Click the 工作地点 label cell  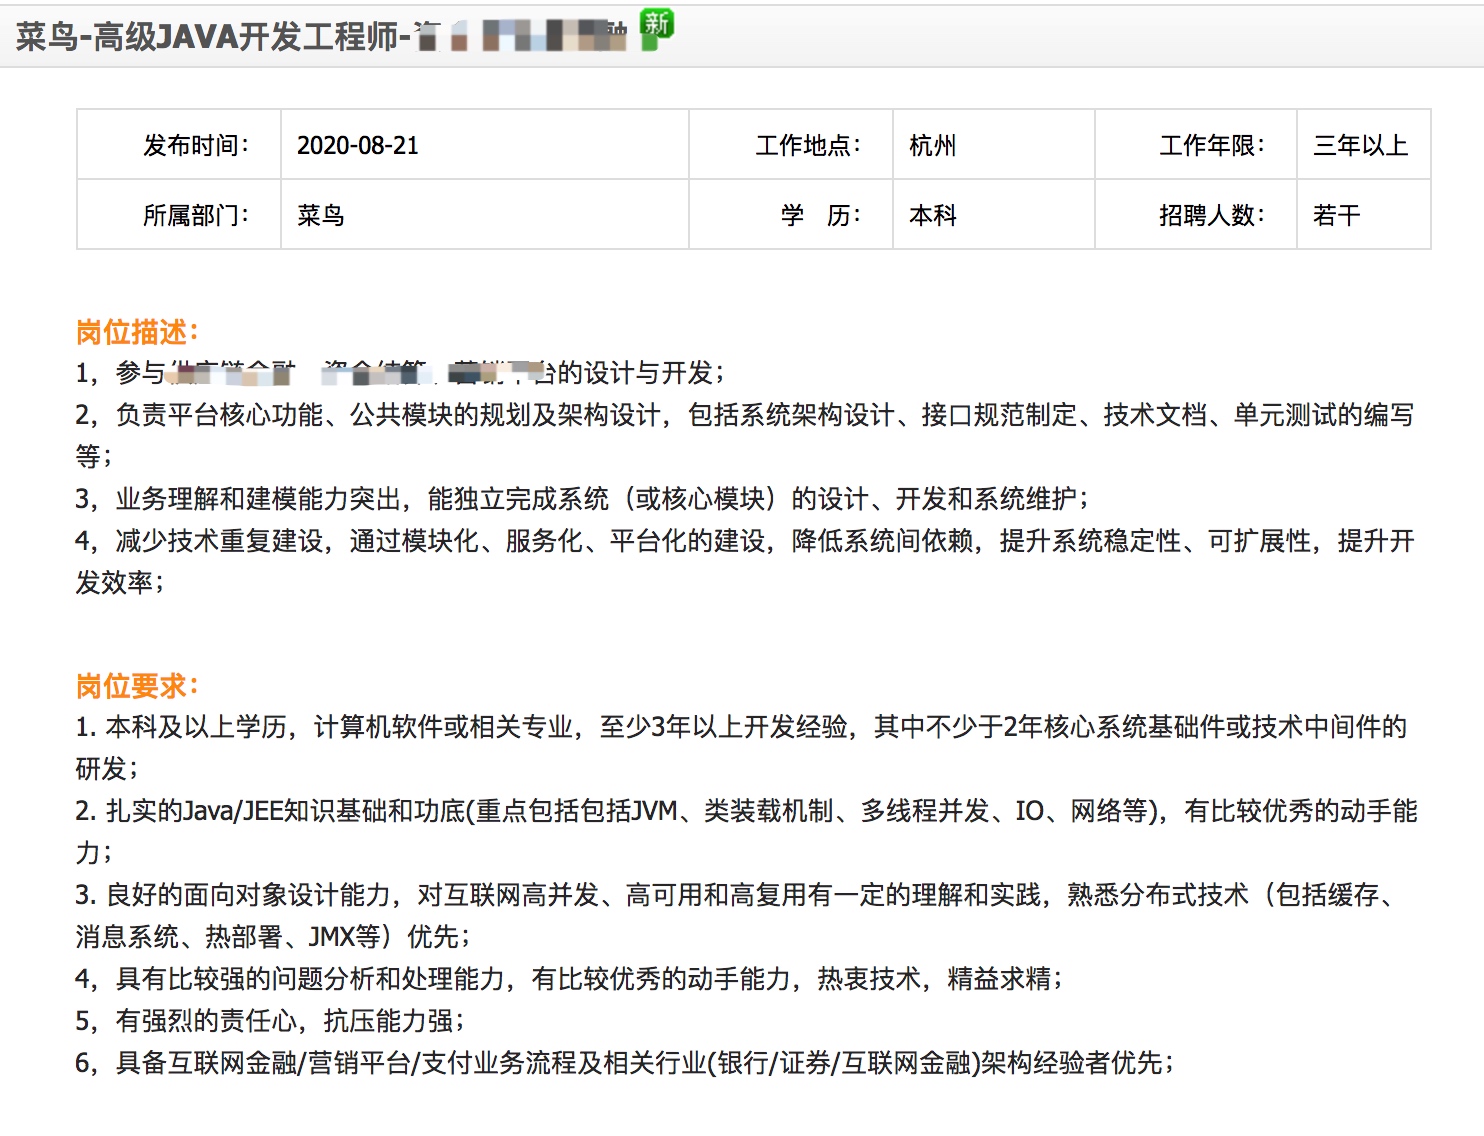[807, 146]
